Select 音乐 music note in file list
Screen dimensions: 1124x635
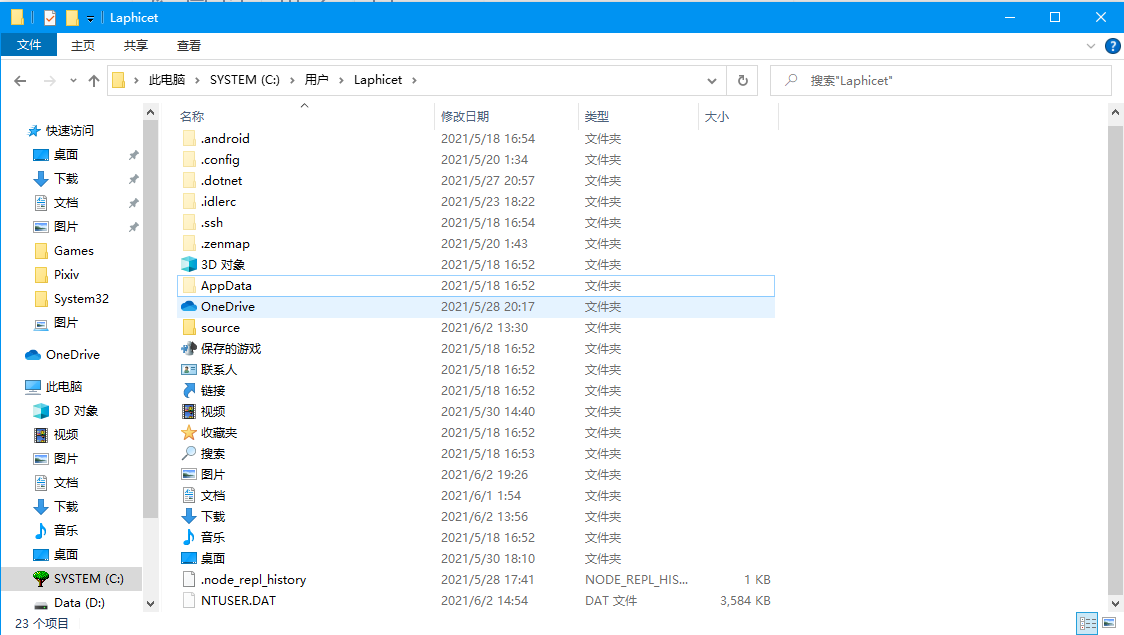[189, 538]
